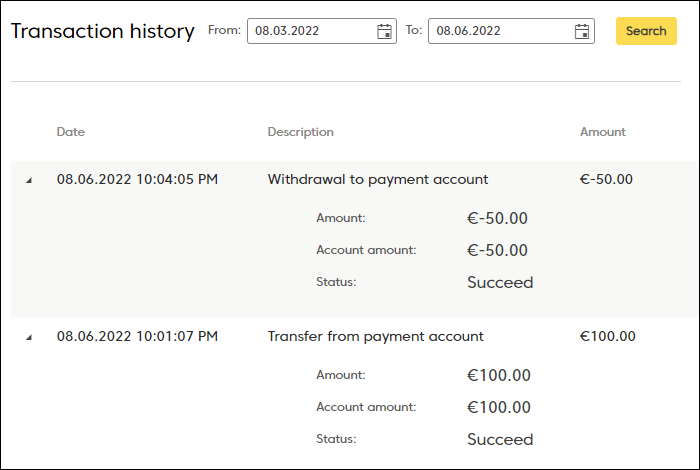Click the withdrawal Account amount value €-50.00
The height and width of the screenshot is (470, 700).
tap(497, 250)
